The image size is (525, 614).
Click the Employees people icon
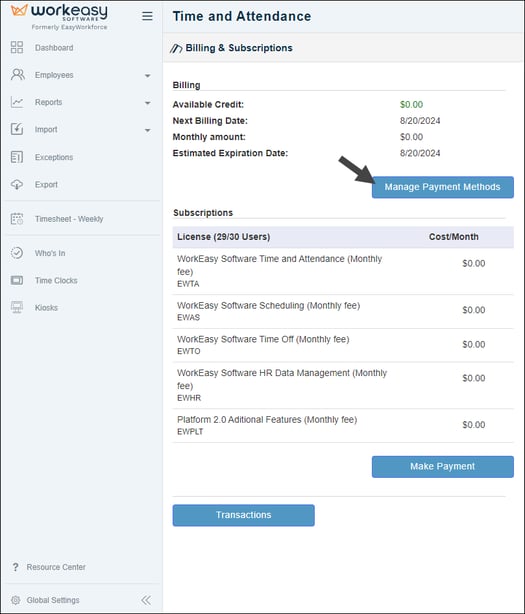click(x=18, y=74)
